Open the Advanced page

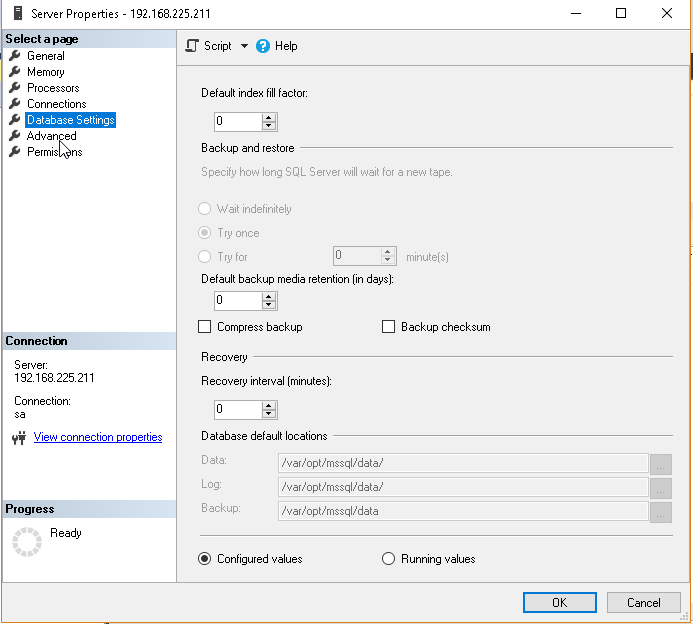coord(51,136)
